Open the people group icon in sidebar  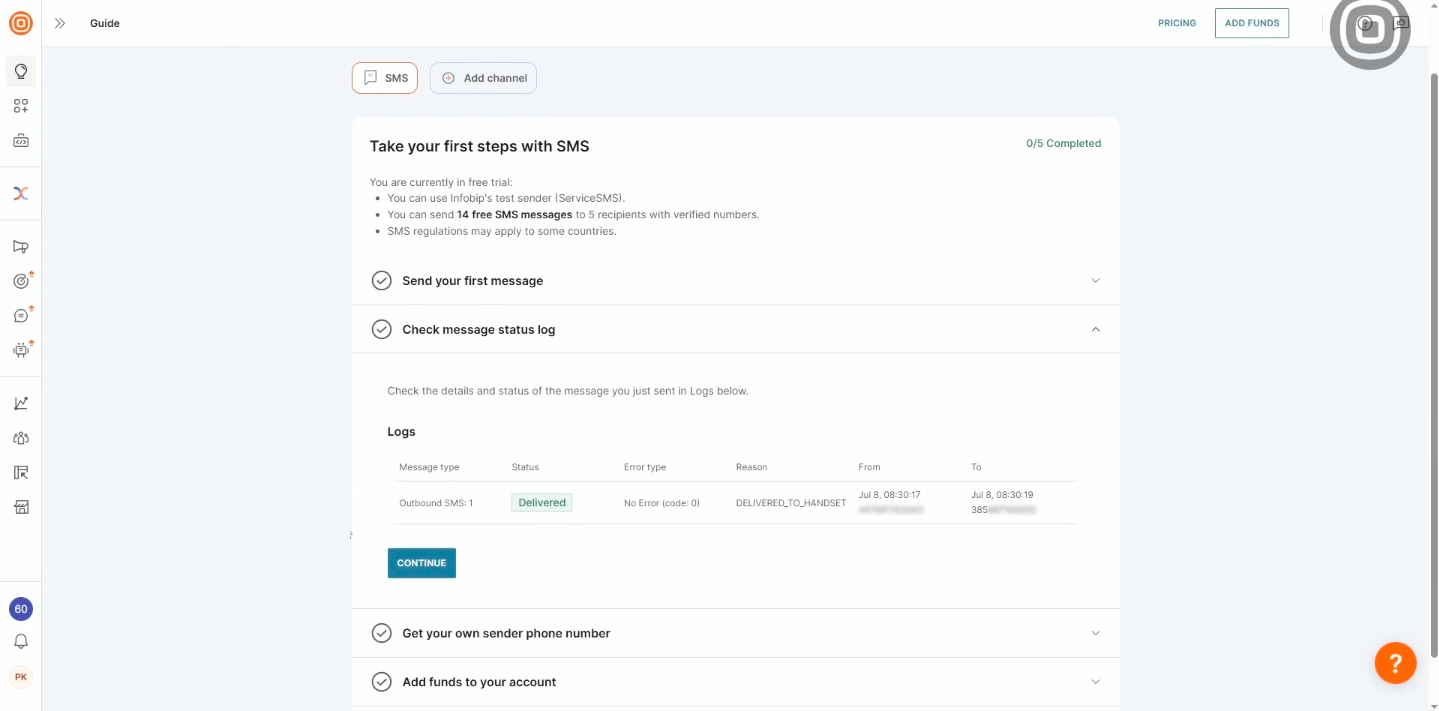coord(20,438)
